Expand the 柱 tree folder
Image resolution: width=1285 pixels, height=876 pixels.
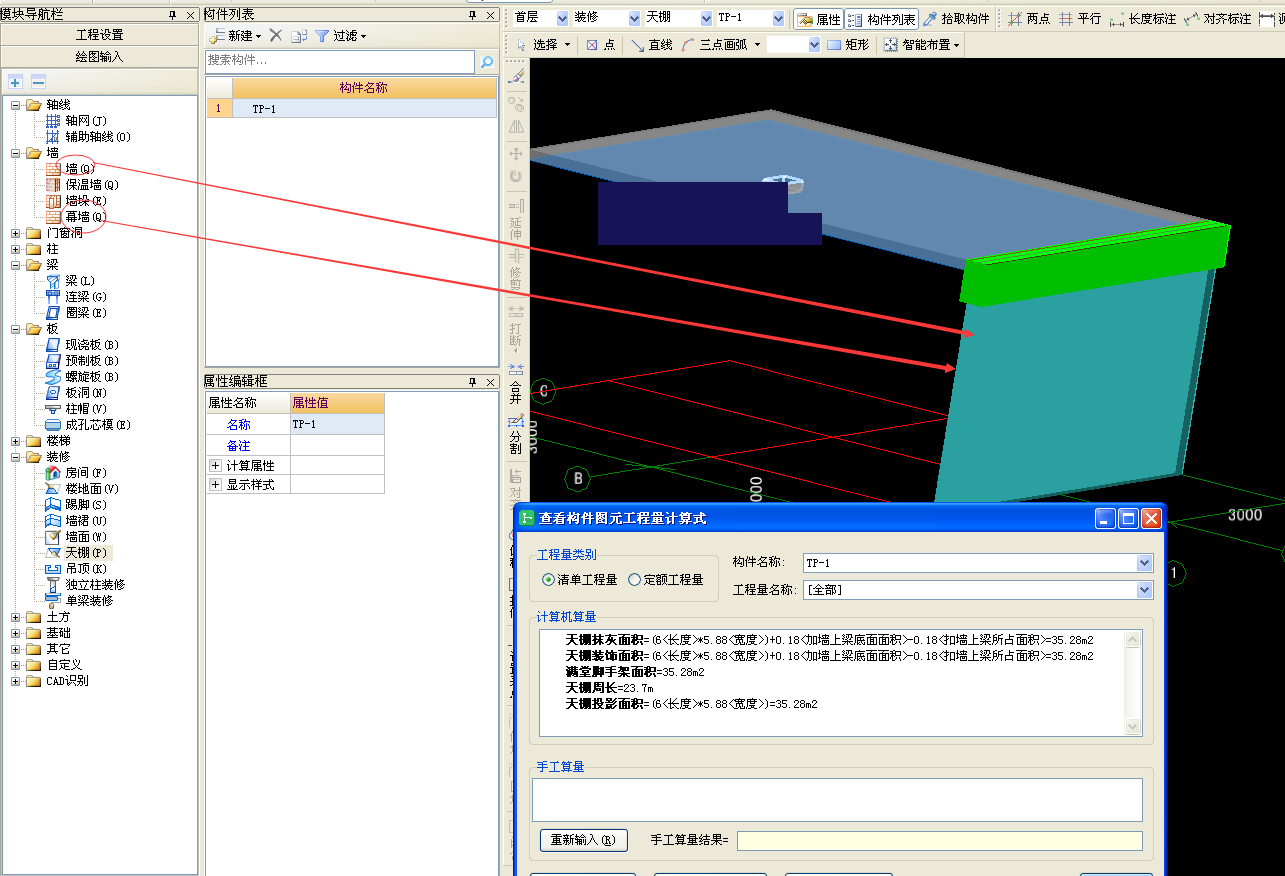(x=16, y=248)
